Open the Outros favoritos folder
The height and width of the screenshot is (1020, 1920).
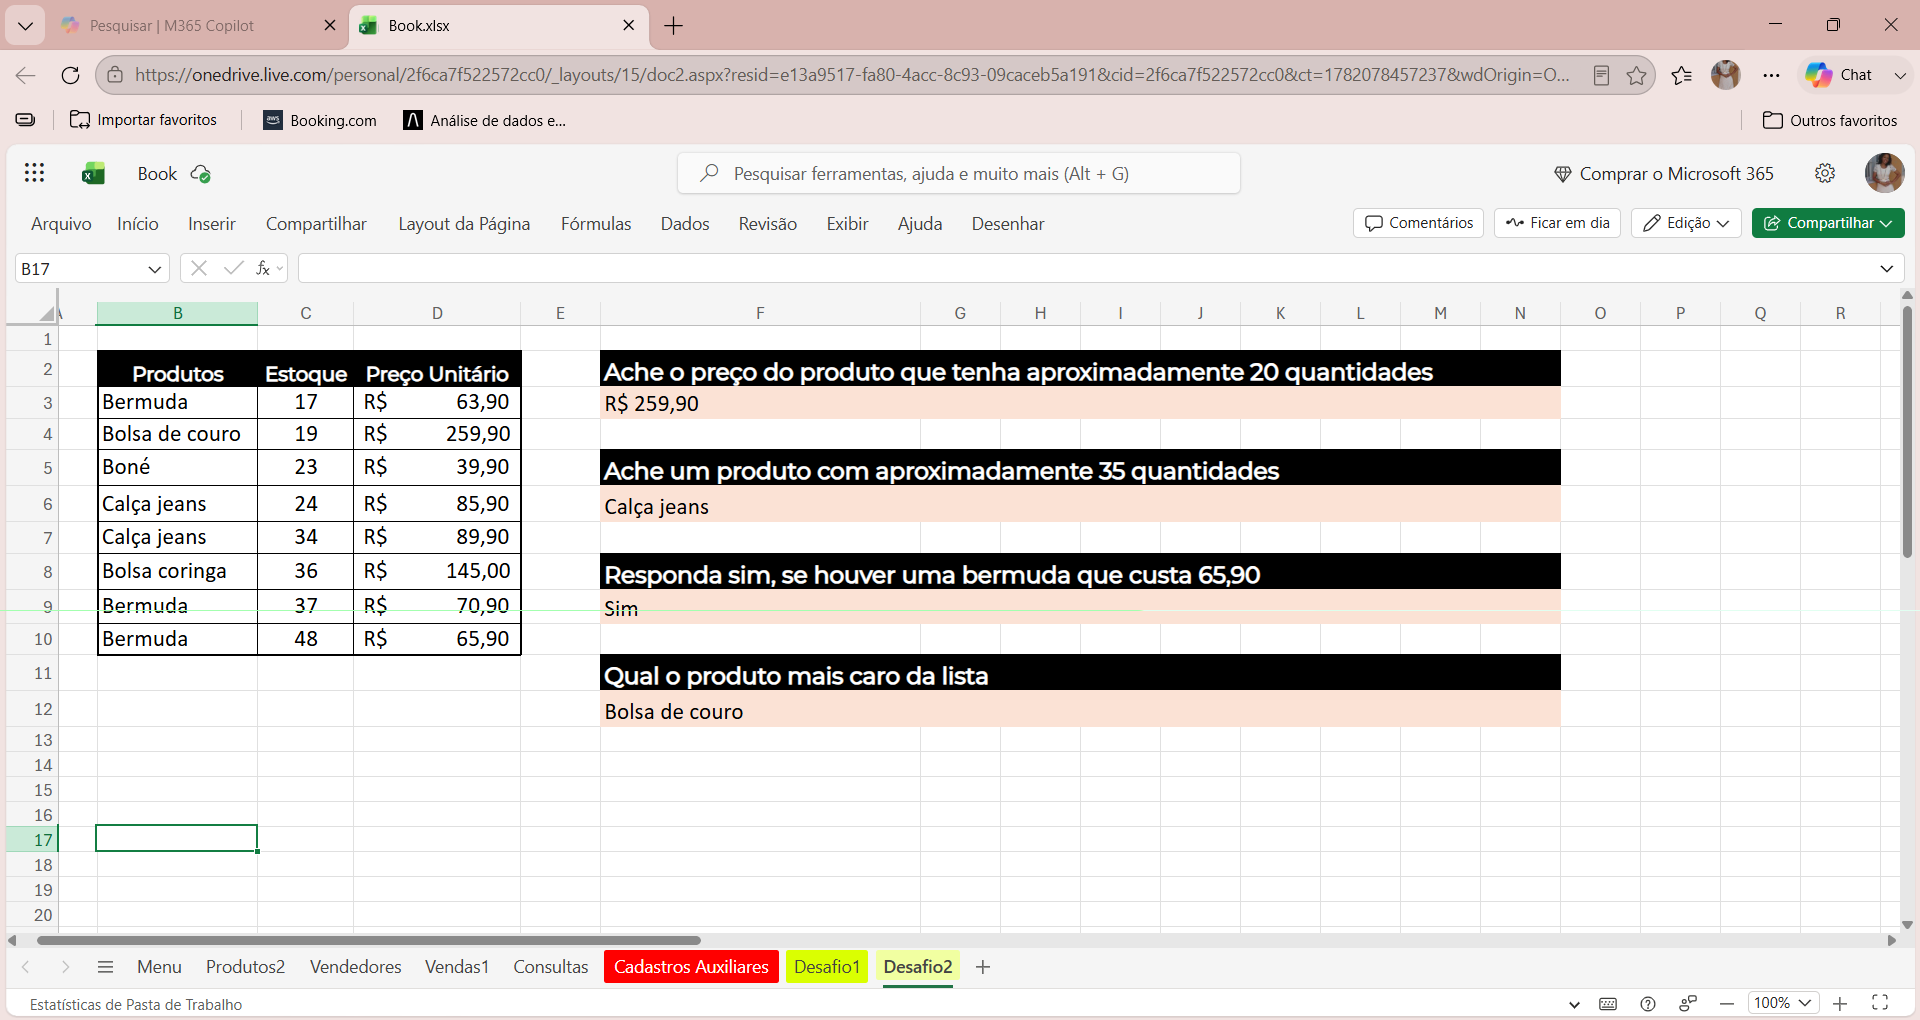click(1829, 120)
